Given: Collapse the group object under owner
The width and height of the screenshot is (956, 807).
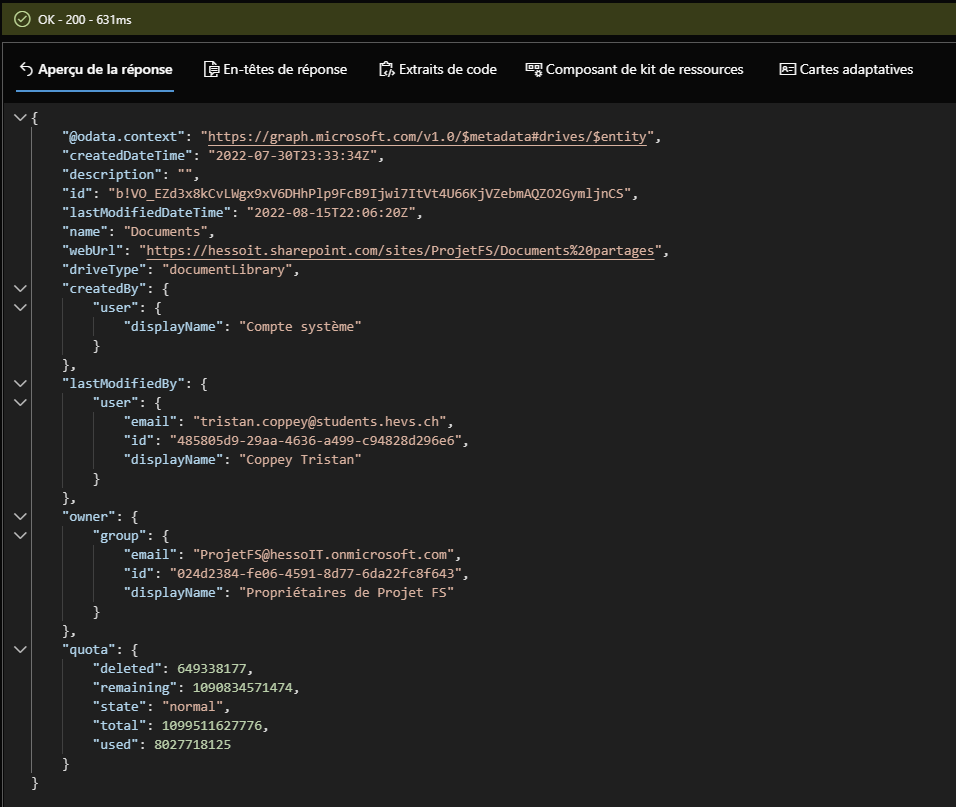Looking at the screenshot, I should pyautogui.click(x=20, y=535).
